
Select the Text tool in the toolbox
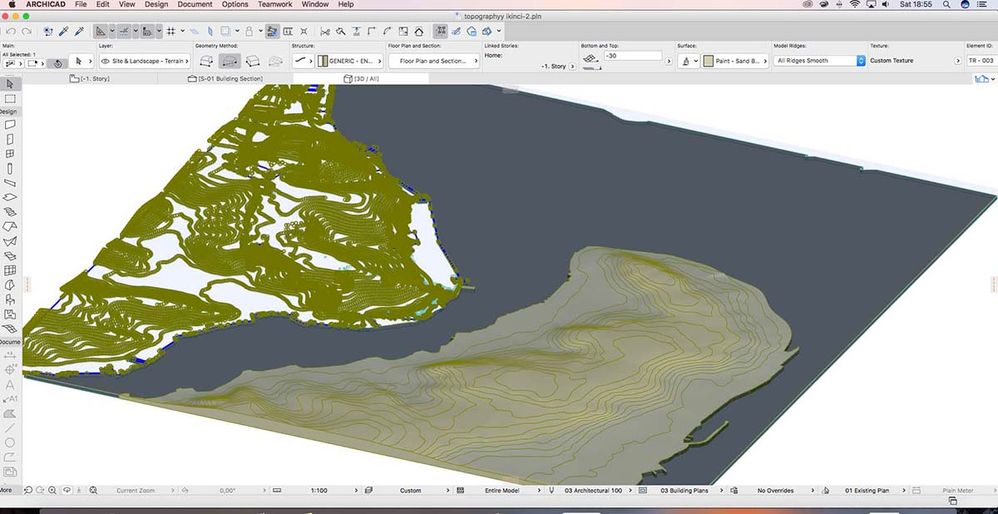tap(10, 385)
